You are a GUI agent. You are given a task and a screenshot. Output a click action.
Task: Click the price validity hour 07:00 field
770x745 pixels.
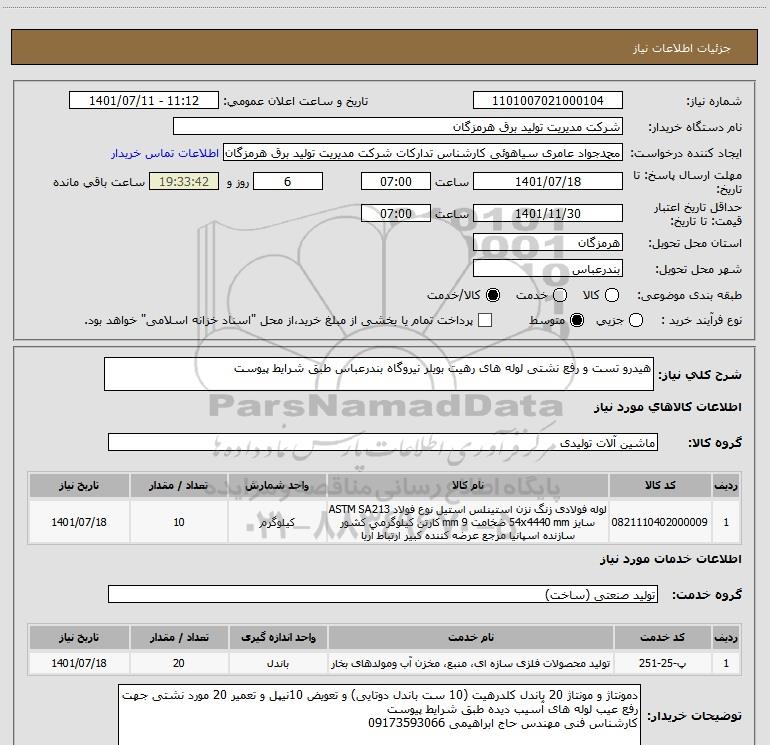point(396,213)
